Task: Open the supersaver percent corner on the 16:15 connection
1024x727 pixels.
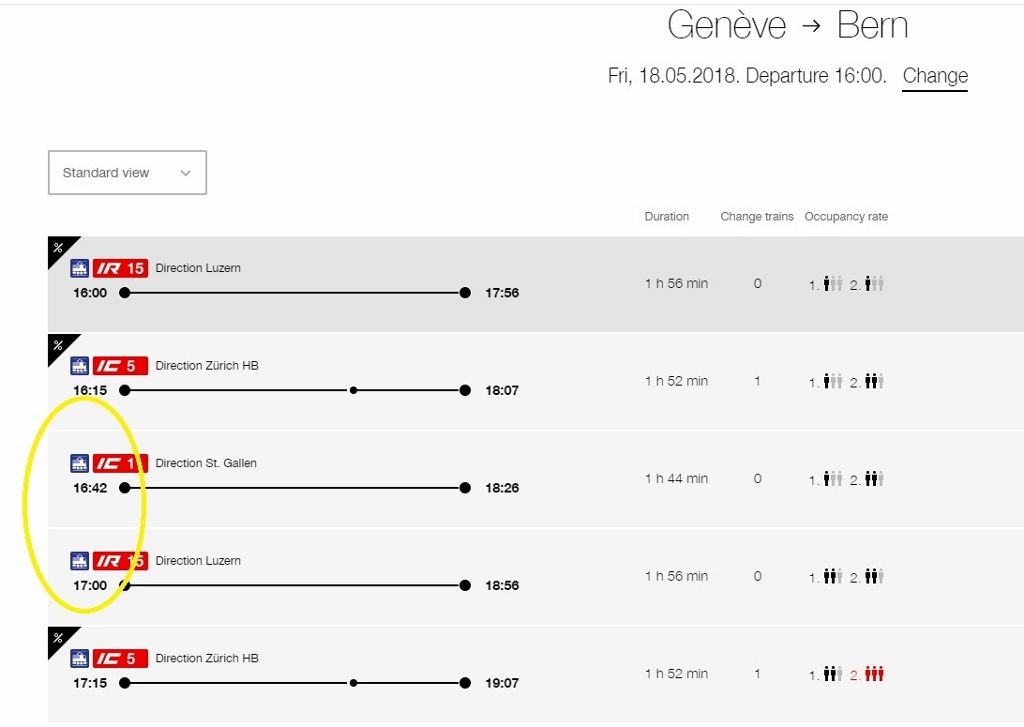Action: pyautogui.click(x=58, y=343)
